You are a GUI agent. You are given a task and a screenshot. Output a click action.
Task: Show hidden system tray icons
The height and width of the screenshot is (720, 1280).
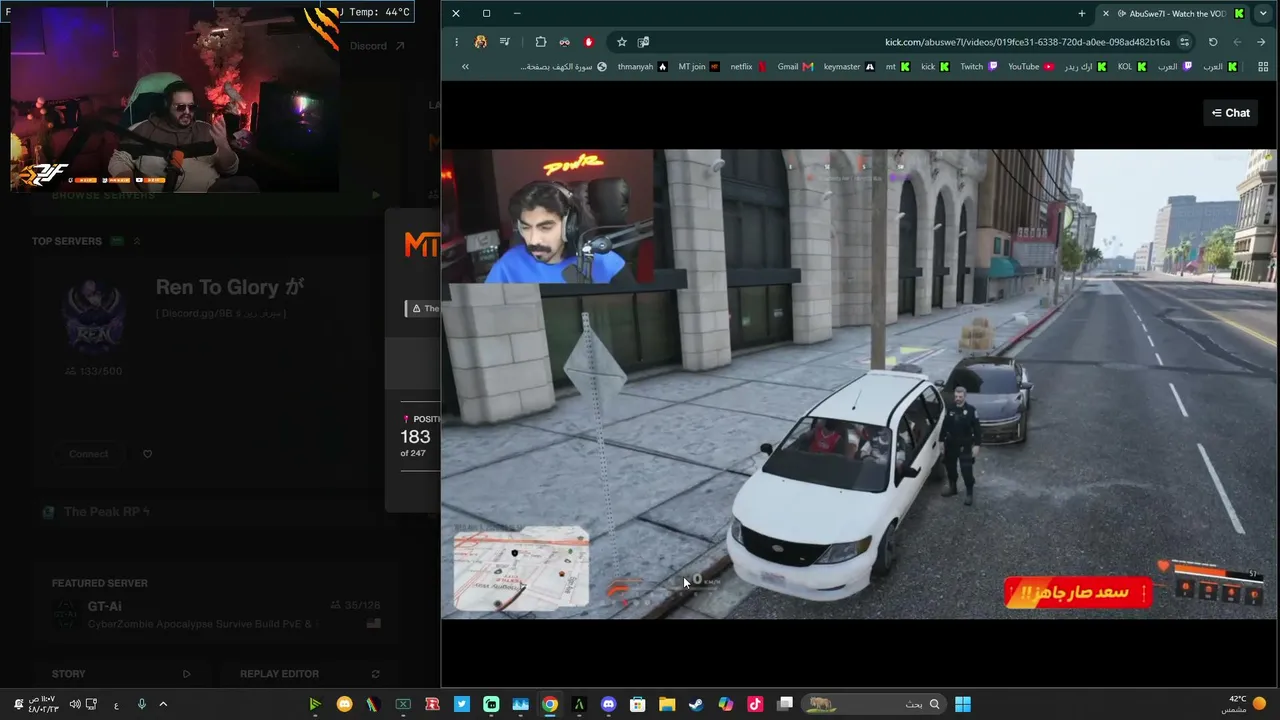tap(163, 704)
